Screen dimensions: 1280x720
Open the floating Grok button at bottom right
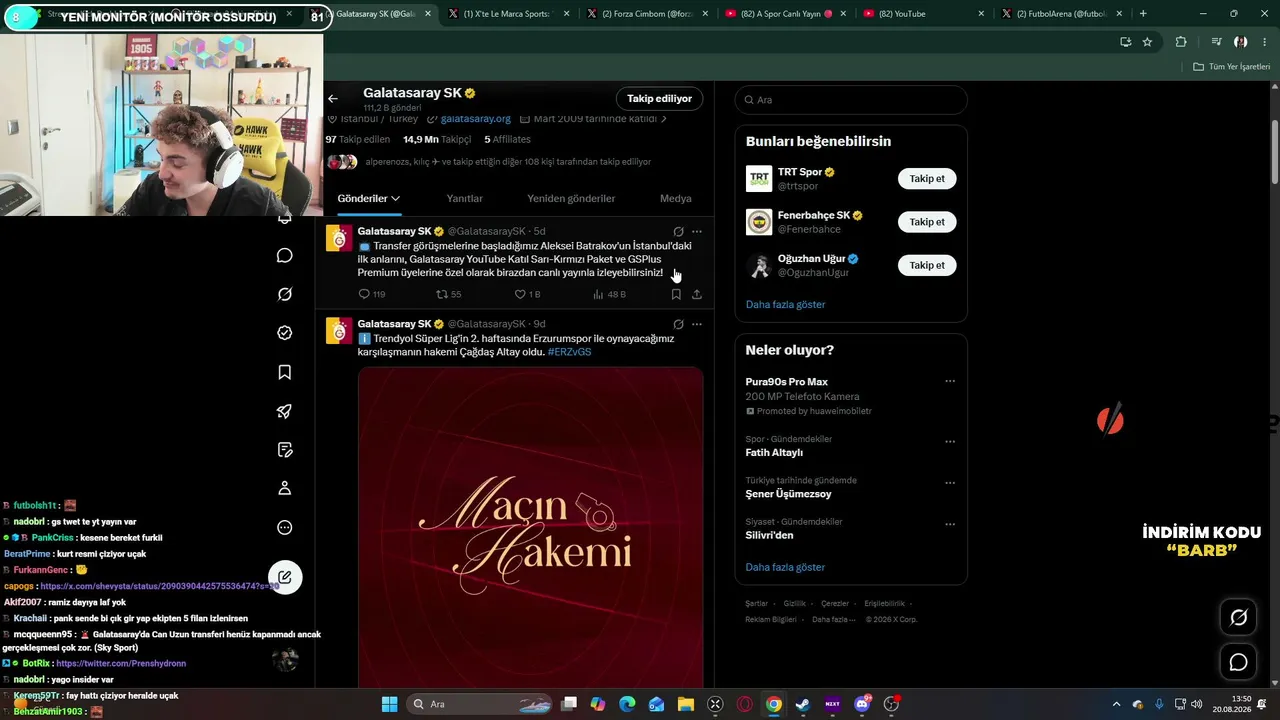click(x=1238, y=618)
